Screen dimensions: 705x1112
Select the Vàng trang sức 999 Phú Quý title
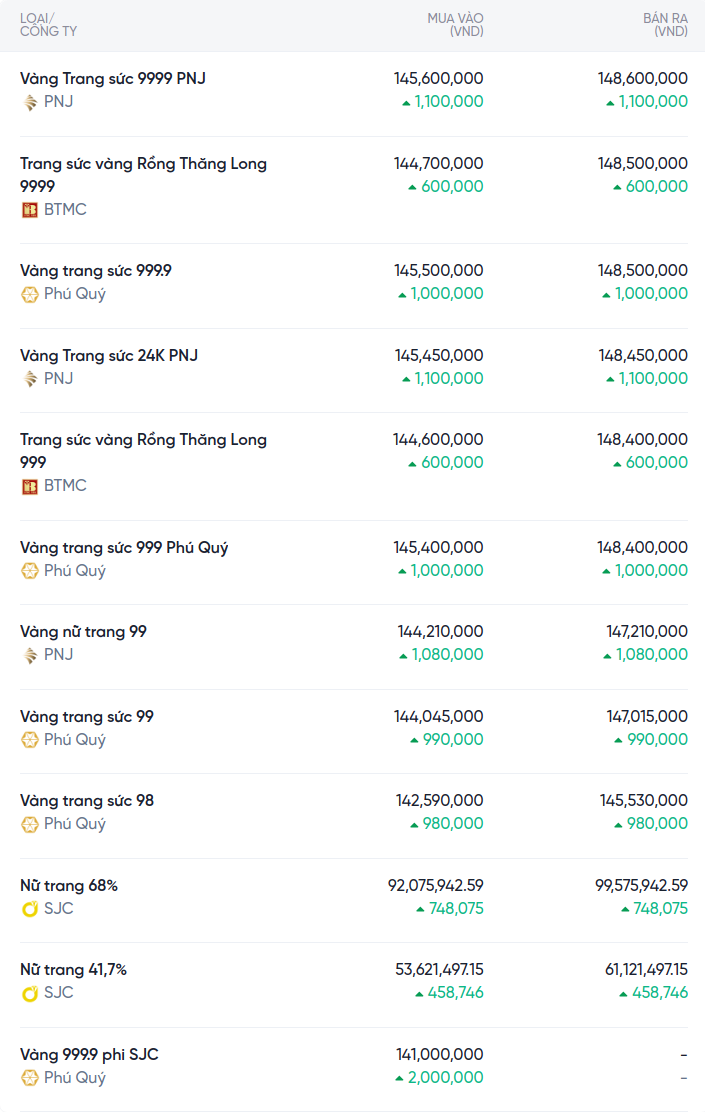pyautogui.click(x=124, y=547)
